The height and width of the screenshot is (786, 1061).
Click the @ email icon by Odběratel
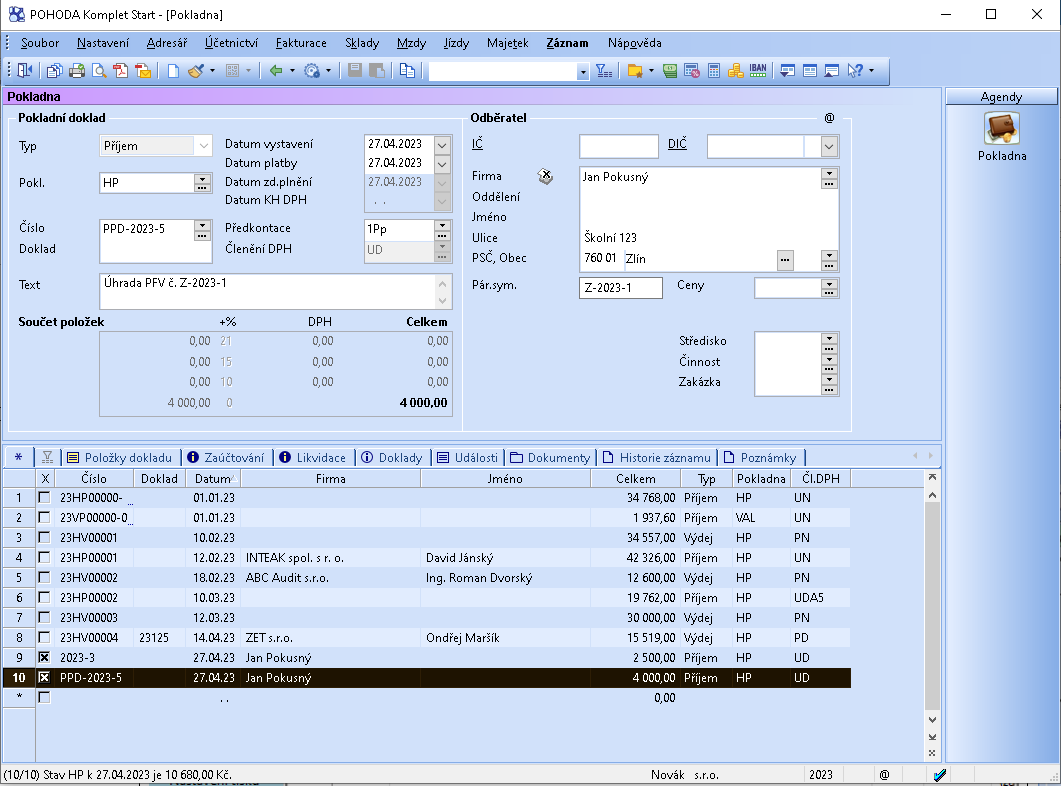pyautogui.click(x=830, y=118)
